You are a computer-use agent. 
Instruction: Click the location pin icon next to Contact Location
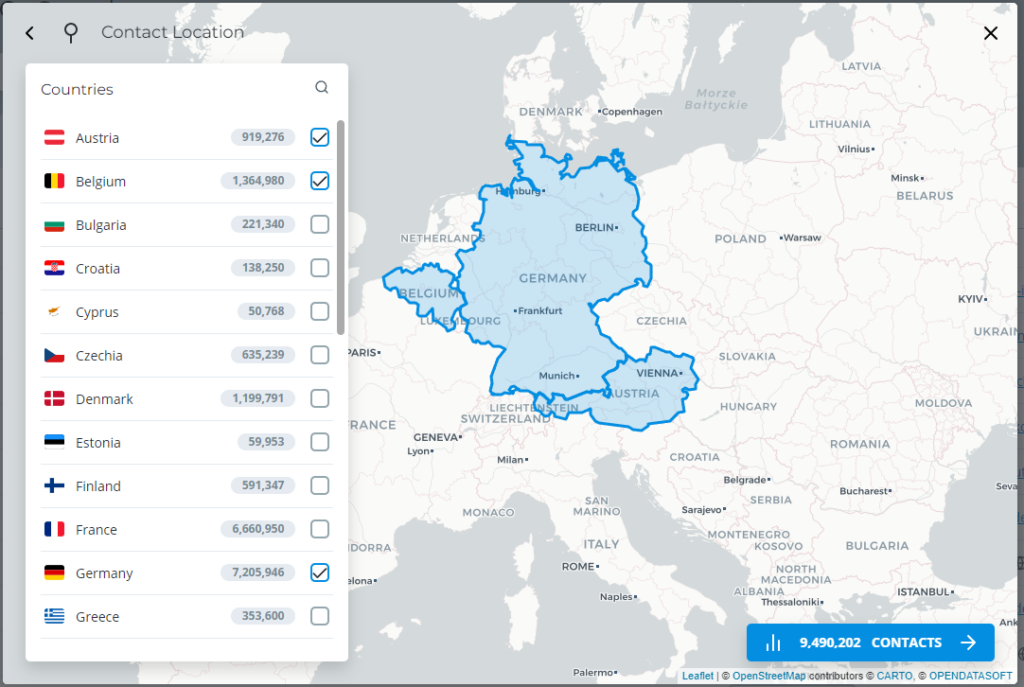pos(70,31)
